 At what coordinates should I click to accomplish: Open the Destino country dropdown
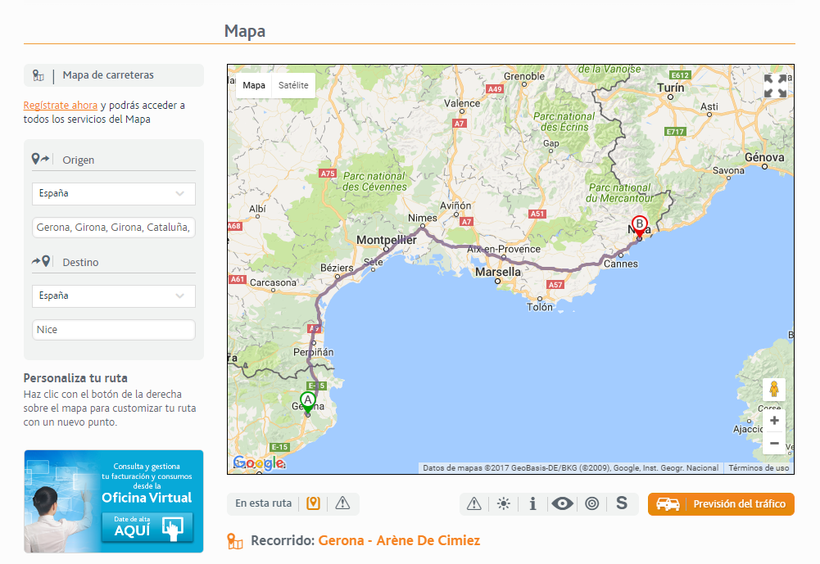coord(113,296)
